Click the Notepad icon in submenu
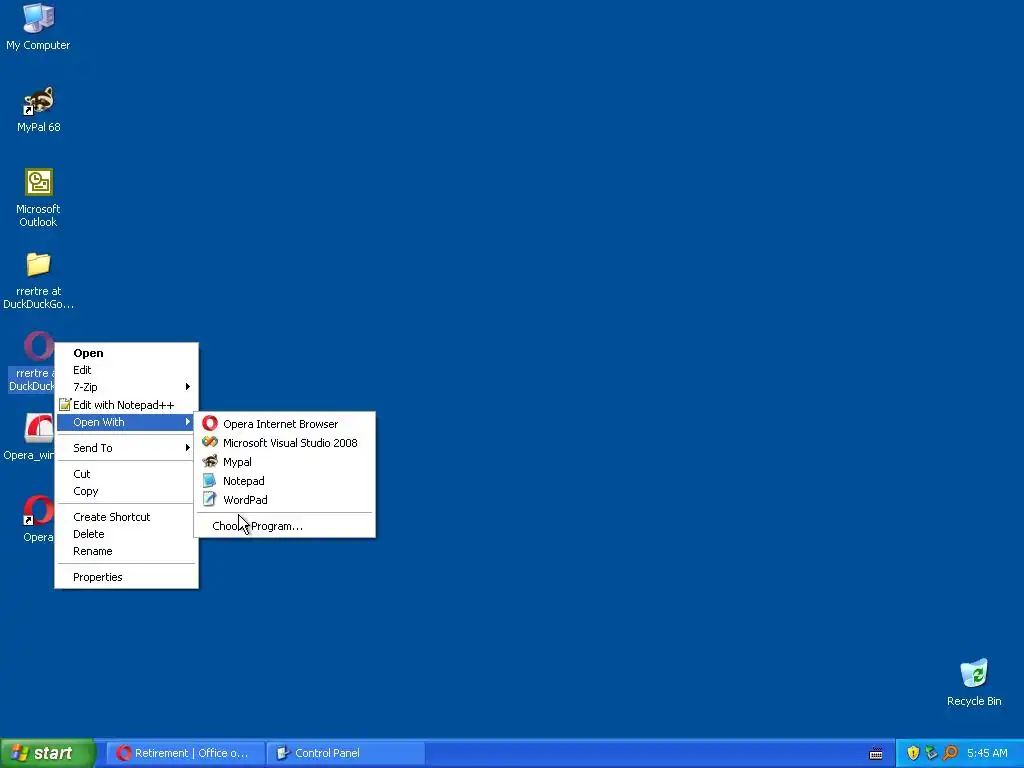The image size is (1024, 768). 210,480
